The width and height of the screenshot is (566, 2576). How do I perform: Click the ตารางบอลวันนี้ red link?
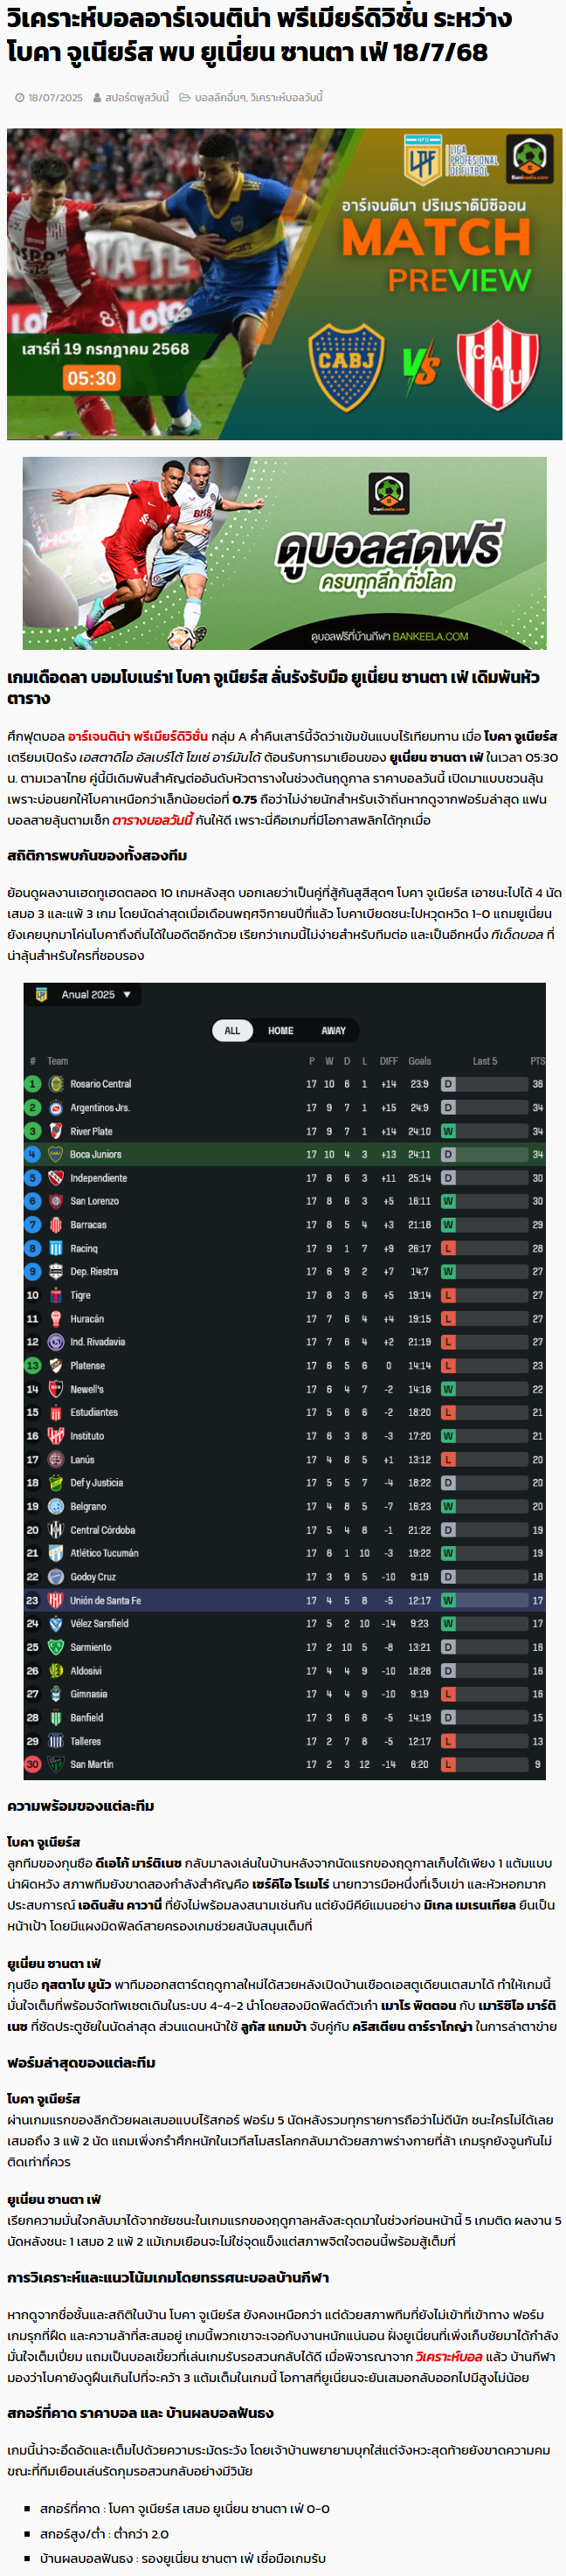click(x=152, y=820)
